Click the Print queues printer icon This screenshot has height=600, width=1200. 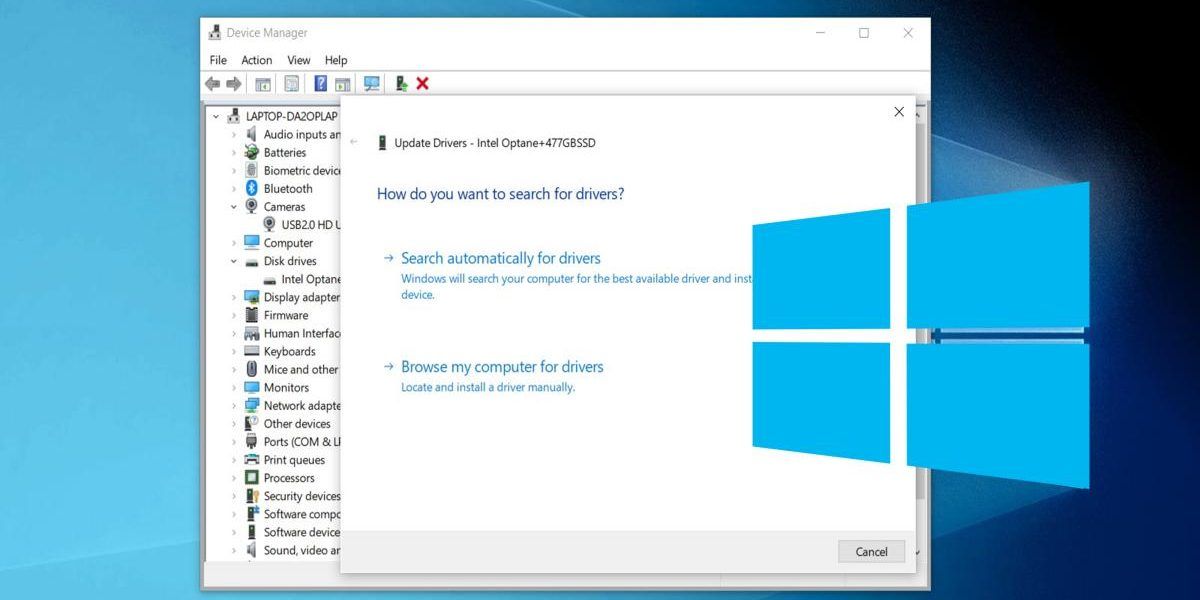[x=252, y=460]
